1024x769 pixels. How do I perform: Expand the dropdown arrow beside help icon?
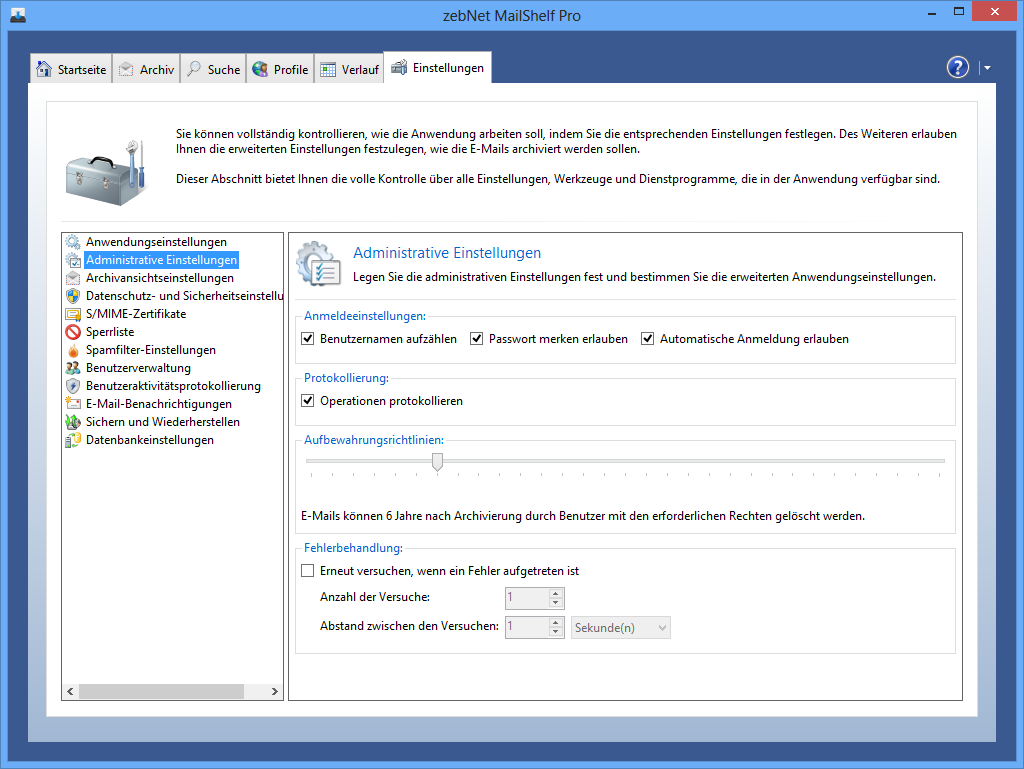[987, 68]
